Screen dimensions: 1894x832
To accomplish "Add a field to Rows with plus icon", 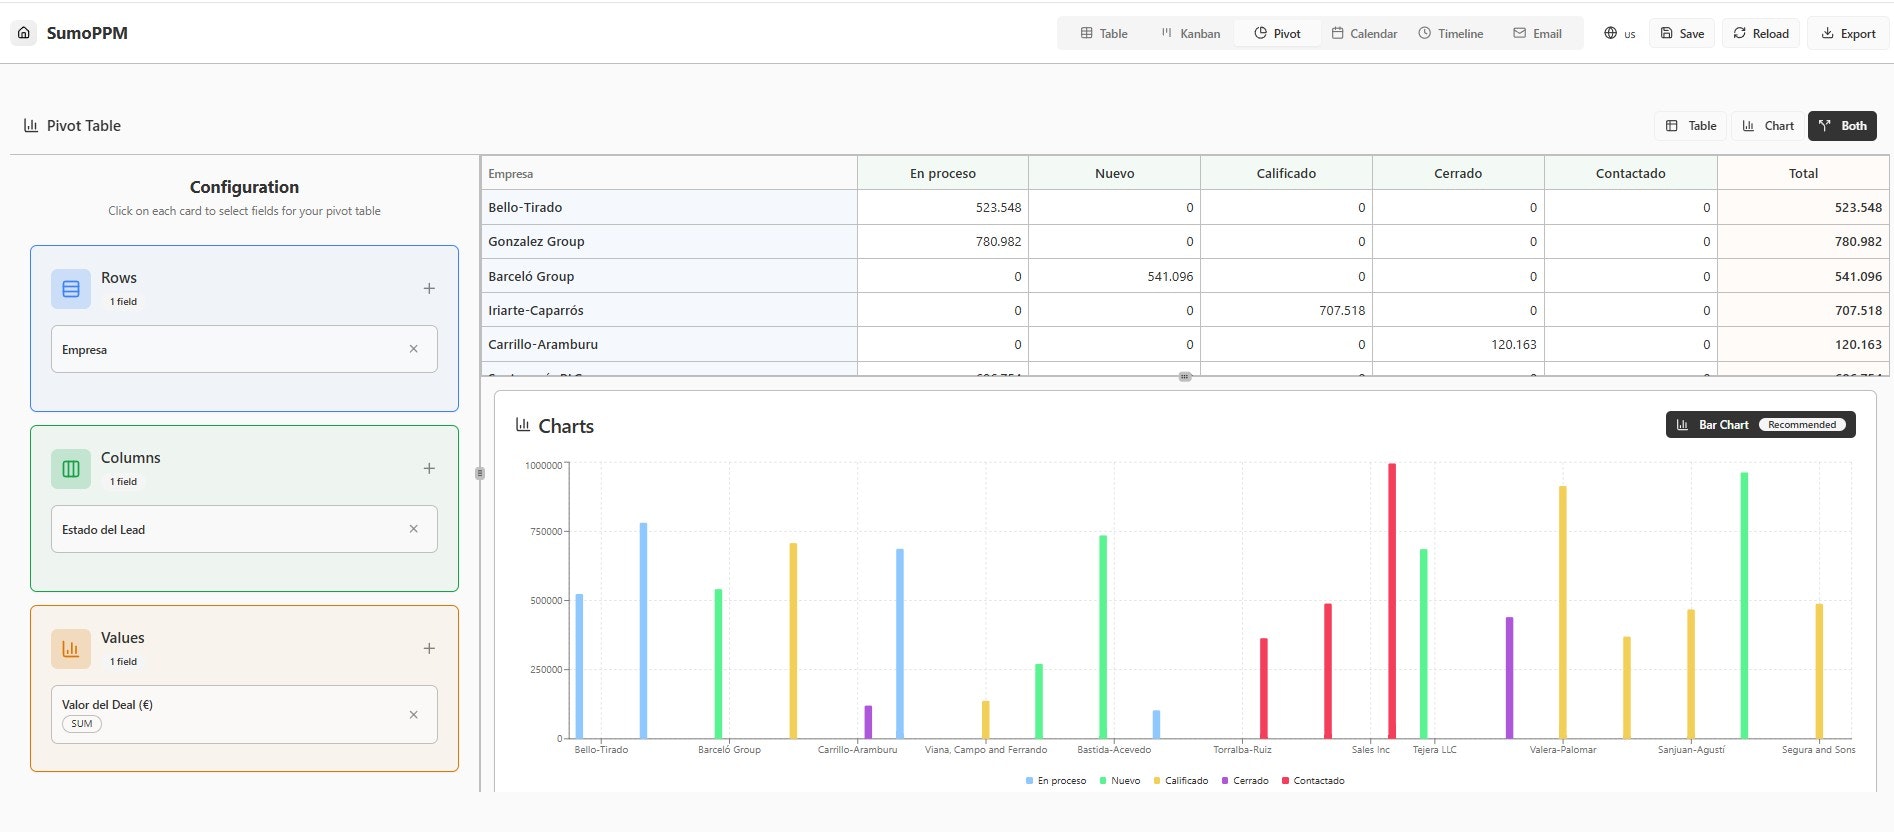I will [x=429, y=288].
